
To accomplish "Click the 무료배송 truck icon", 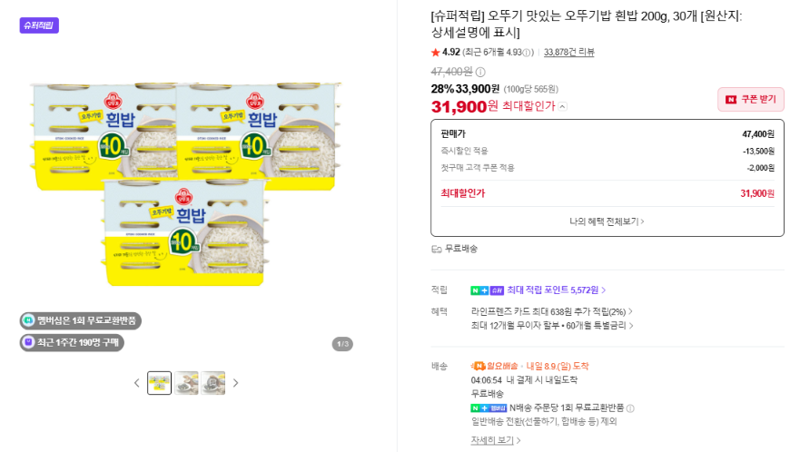I will coord(436,249).
